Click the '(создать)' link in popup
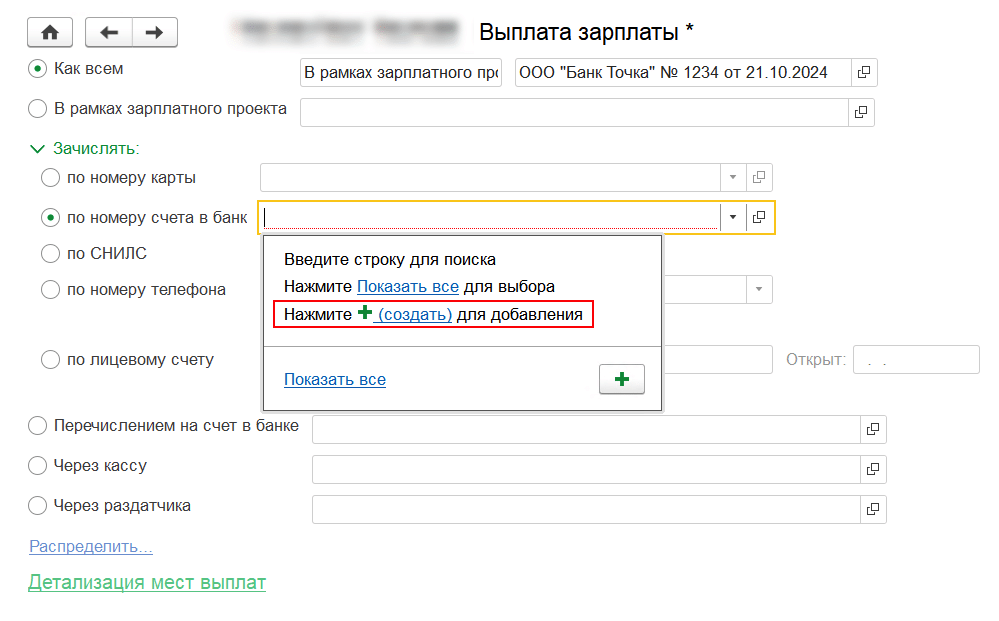999x621 pixels. (x=414, y=315)
